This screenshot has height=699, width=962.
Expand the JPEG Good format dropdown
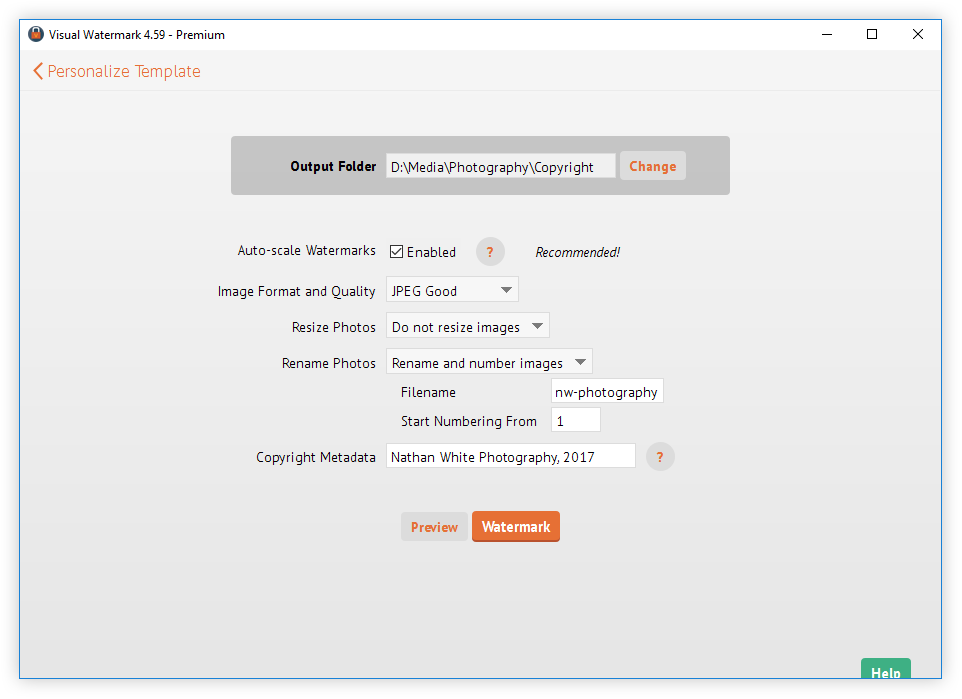click(452, 291)
